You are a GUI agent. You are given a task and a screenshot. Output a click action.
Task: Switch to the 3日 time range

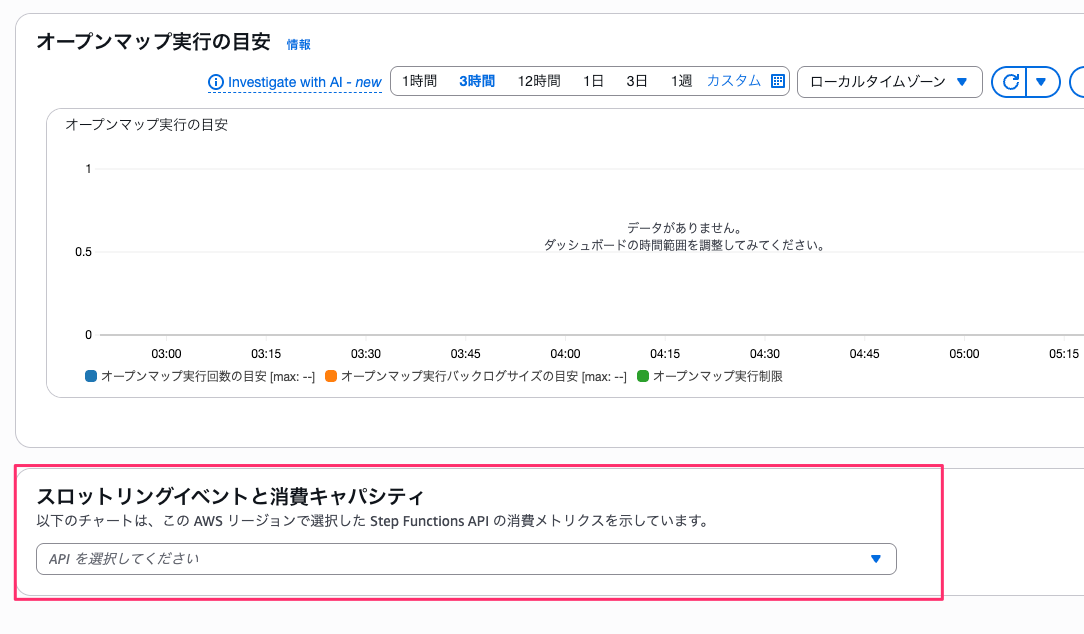pos(637,80)
